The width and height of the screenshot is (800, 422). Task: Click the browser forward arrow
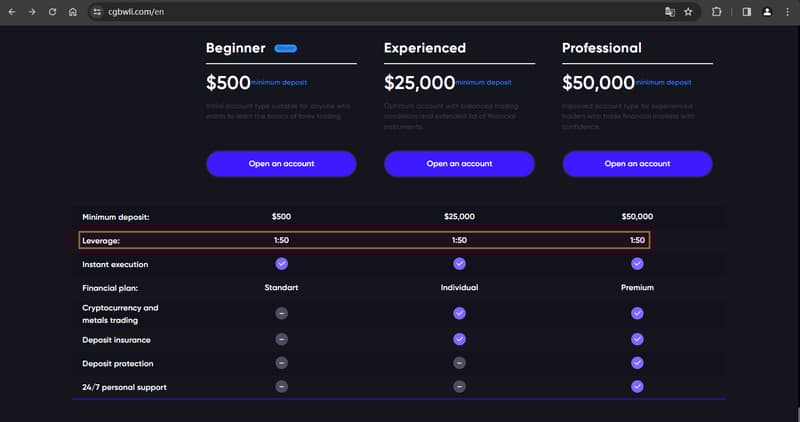pyautogui.click(x=32, y=12)
